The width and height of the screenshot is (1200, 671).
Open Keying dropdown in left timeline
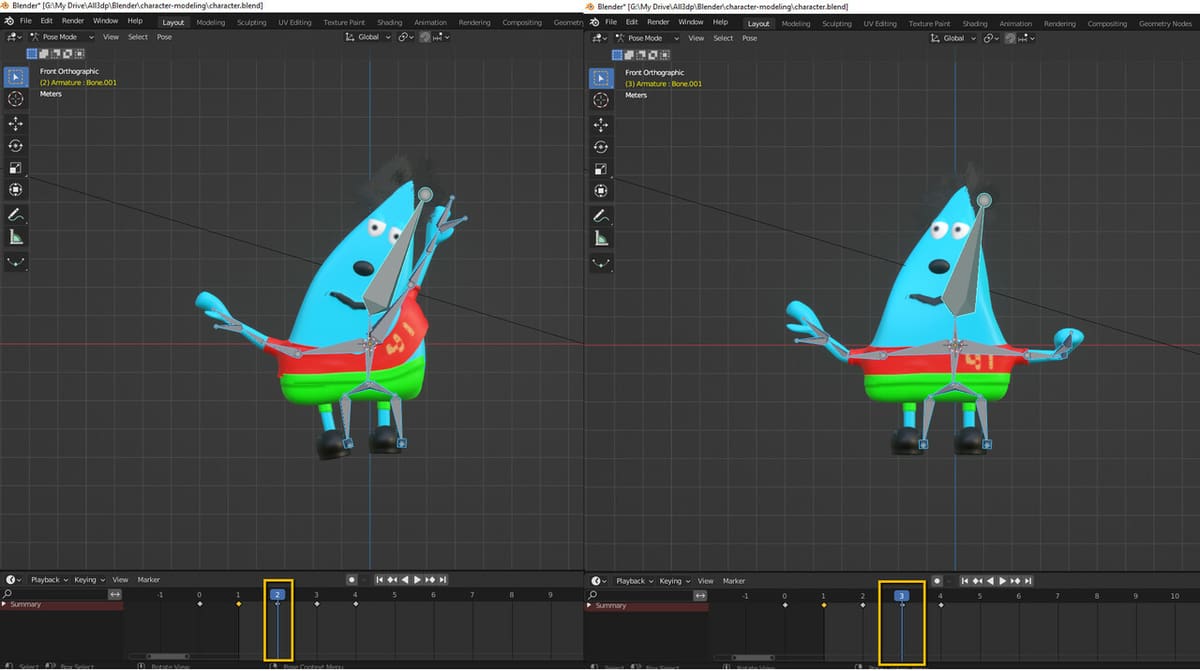[88, 579]
